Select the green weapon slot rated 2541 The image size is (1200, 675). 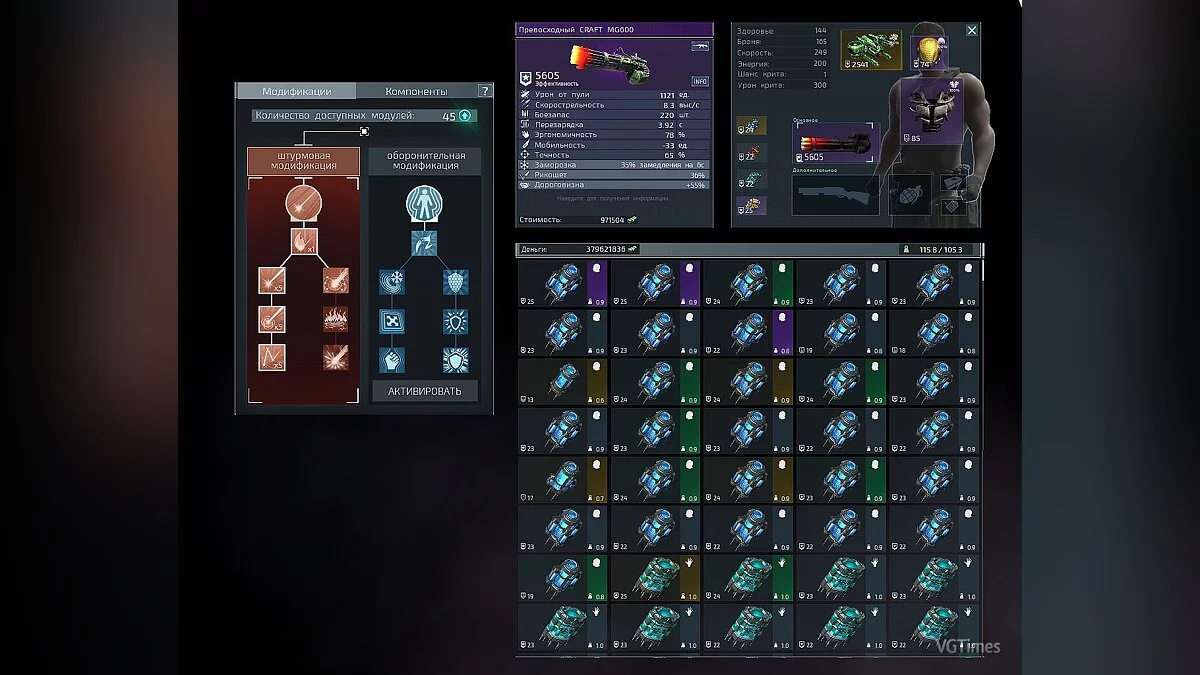click(x=871, y=50)
